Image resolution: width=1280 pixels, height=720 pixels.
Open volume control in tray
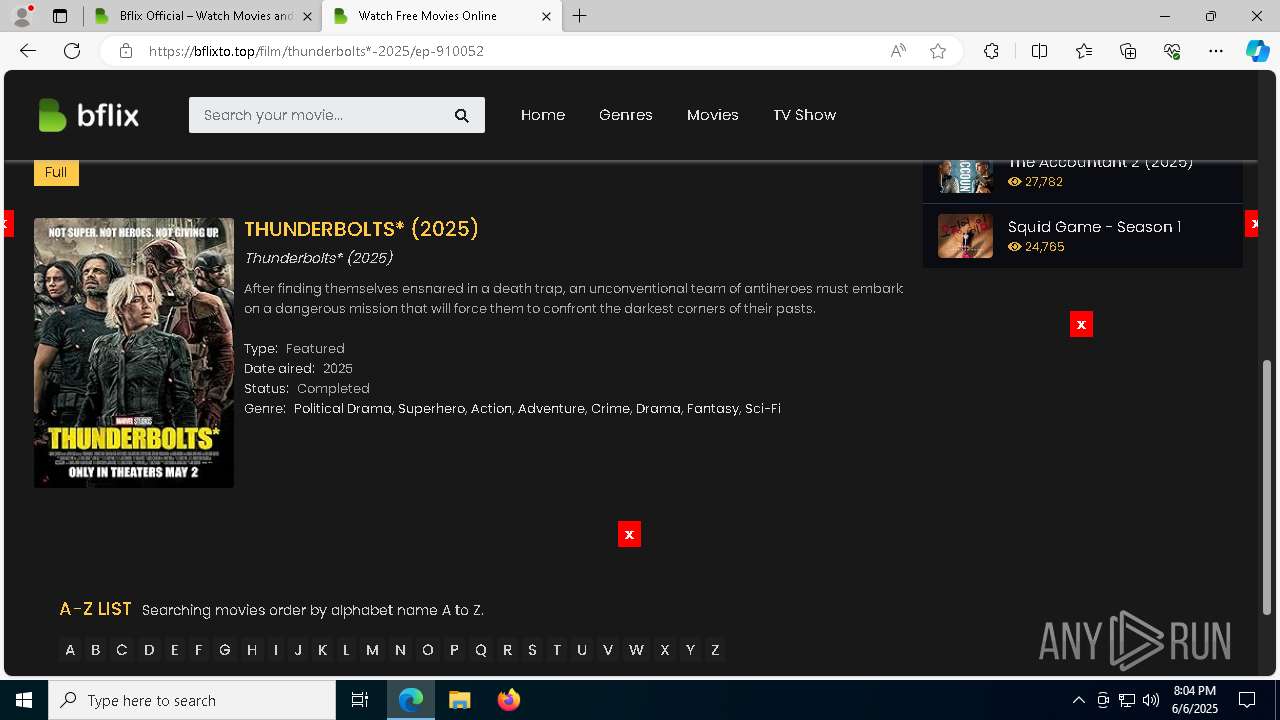[1150, 700]
